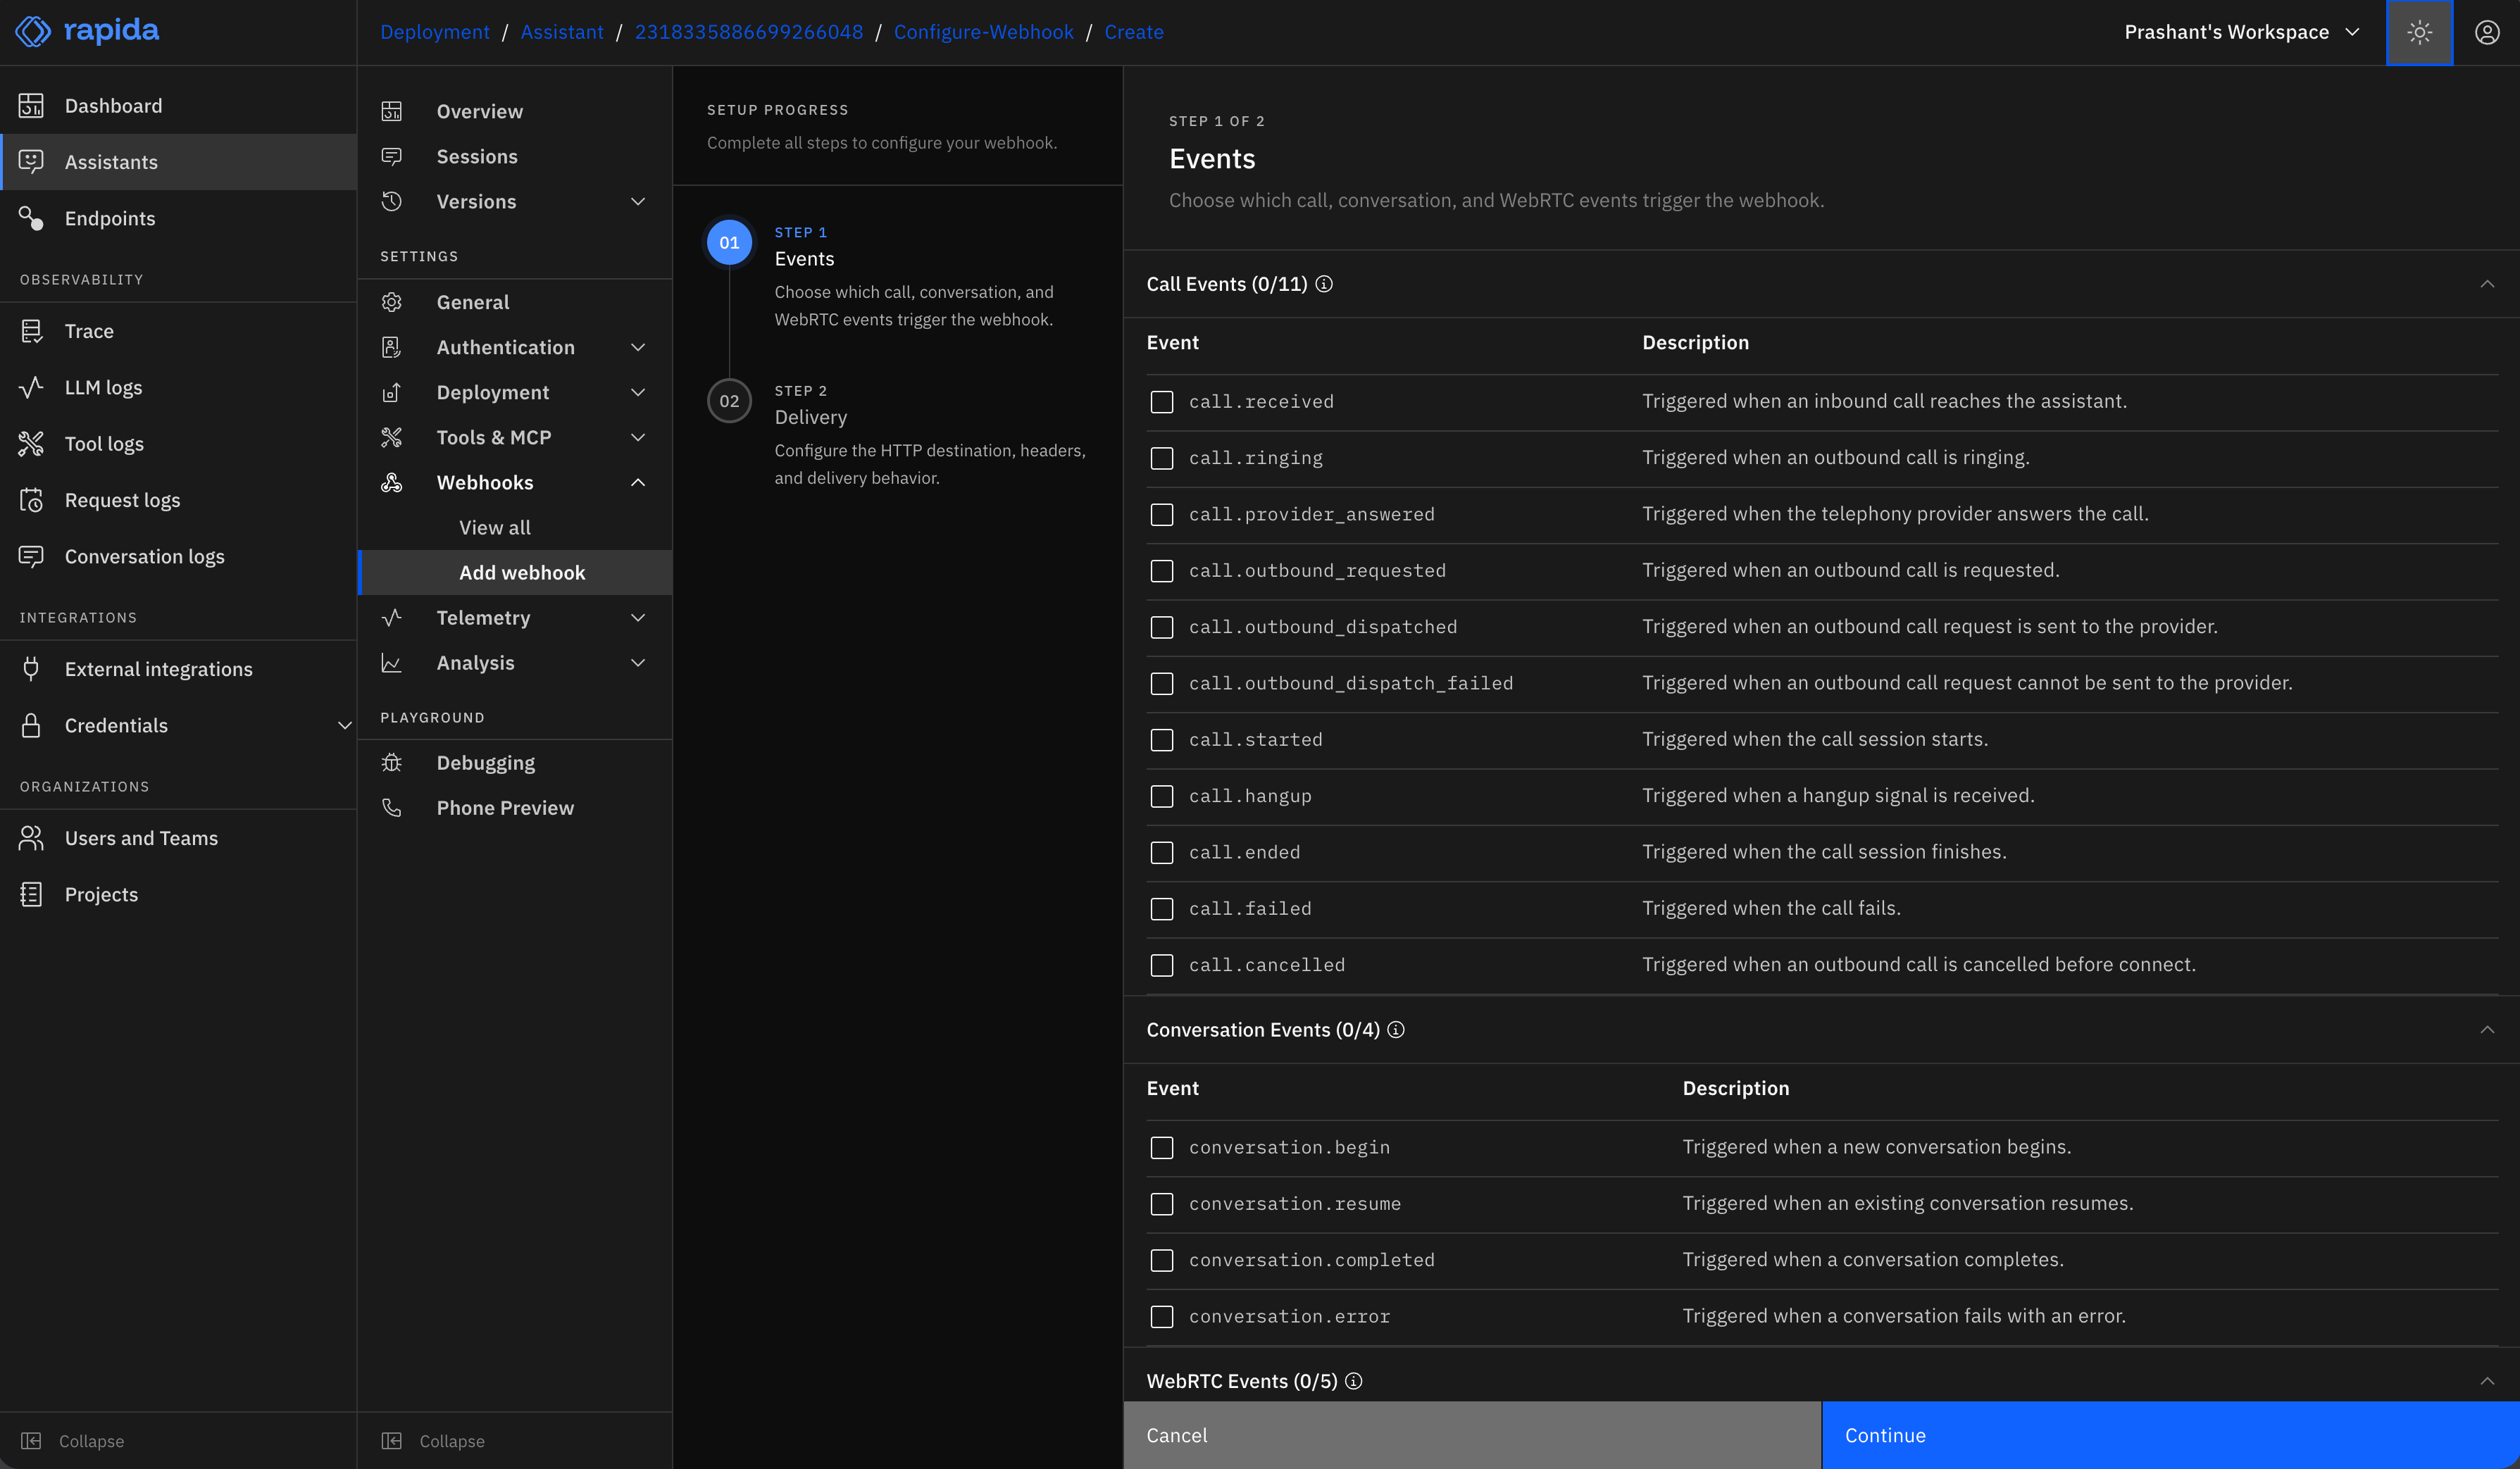2520x1469 pixels.
Task: Check the conversation.error checkbox
Action: pos(1162,1316)
